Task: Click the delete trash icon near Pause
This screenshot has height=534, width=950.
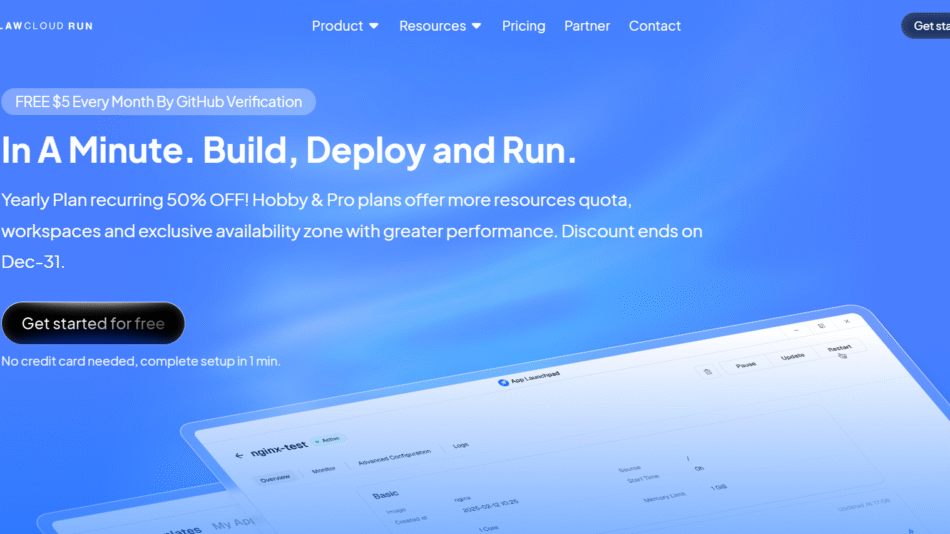Action: point(708,371)
